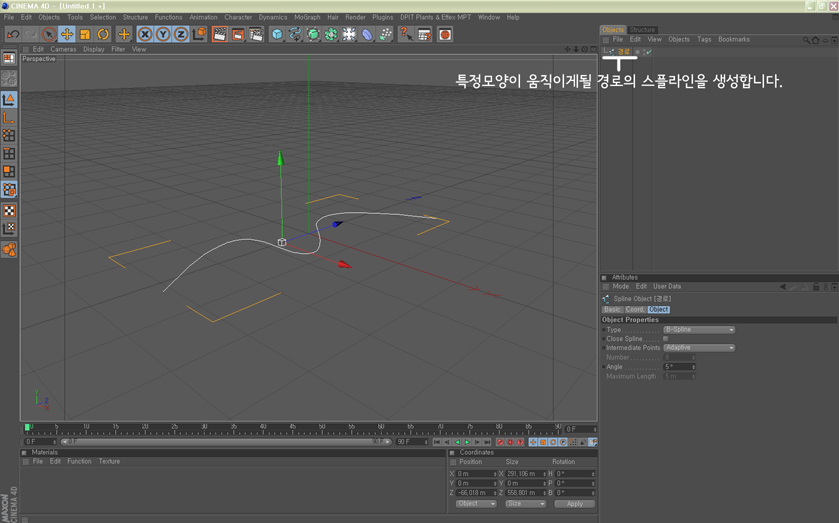The height and width of the screenshot is (523, 839).
Task: Add a particle Emitter object
Action: point(386,34)
